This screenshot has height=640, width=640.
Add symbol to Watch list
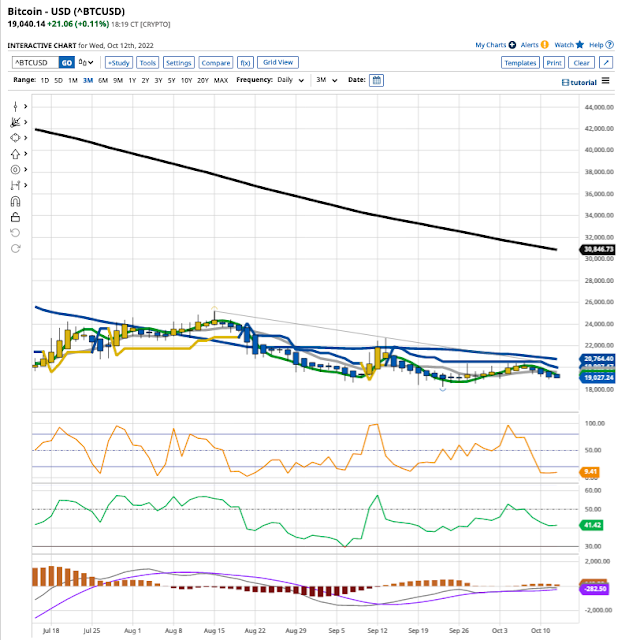tap(569, 45)
